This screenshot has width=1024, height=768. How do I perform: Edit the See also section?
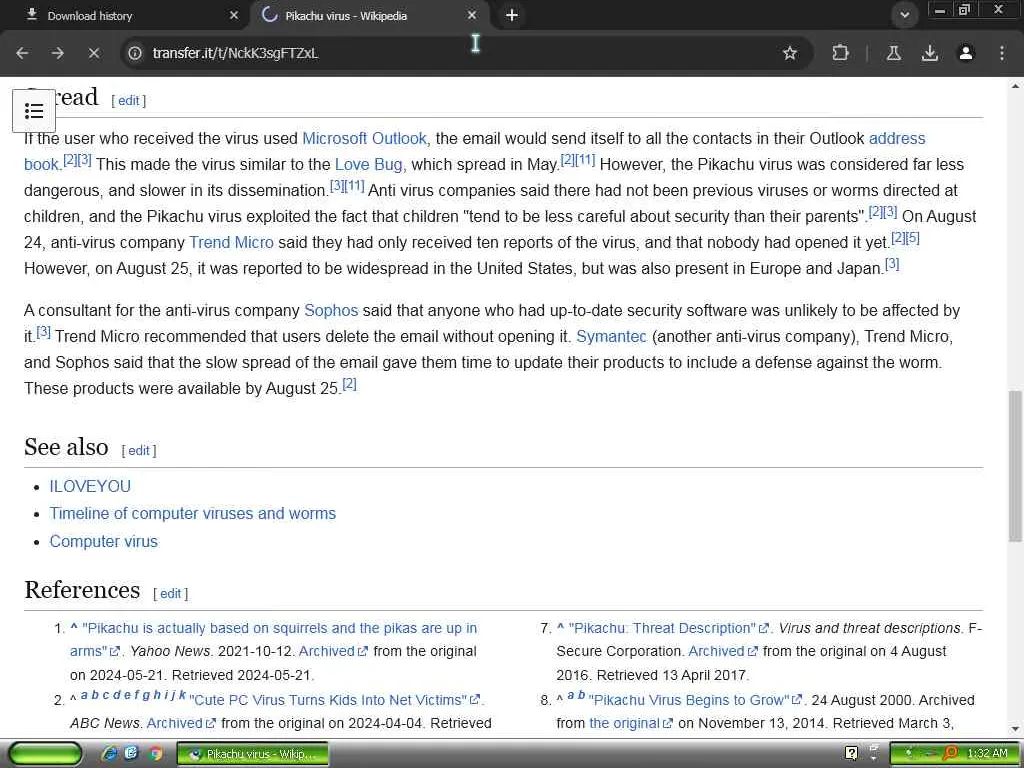(138, 451)
